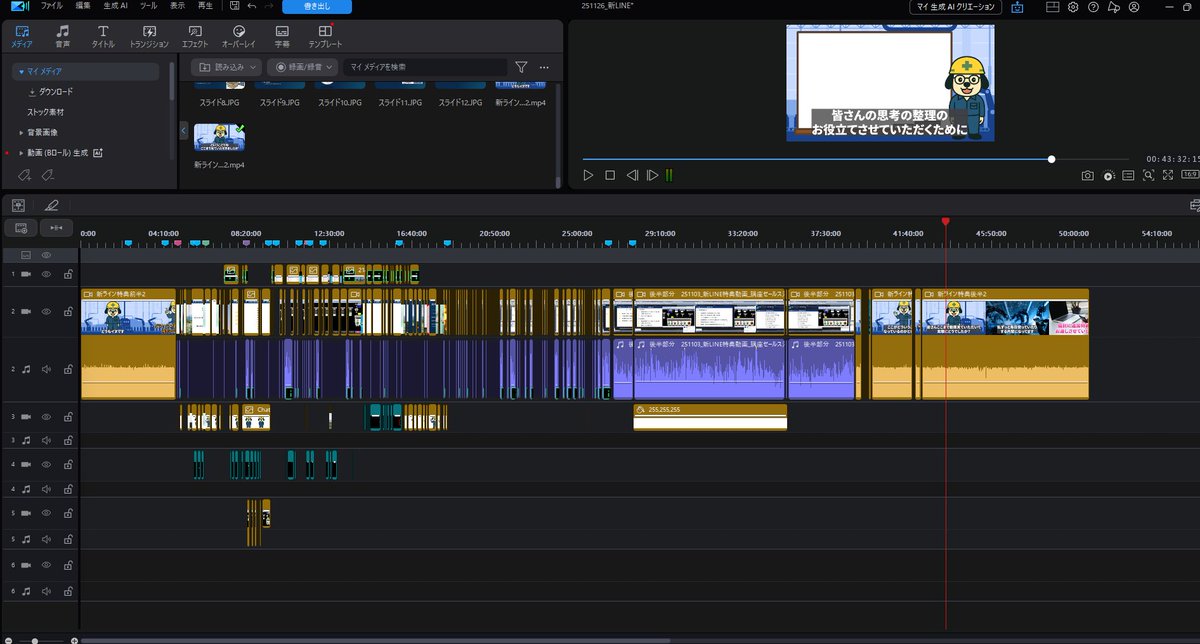Open preview quality settings icon
This screenshot has height=644, width=1200.
(x=1108, y=175)
